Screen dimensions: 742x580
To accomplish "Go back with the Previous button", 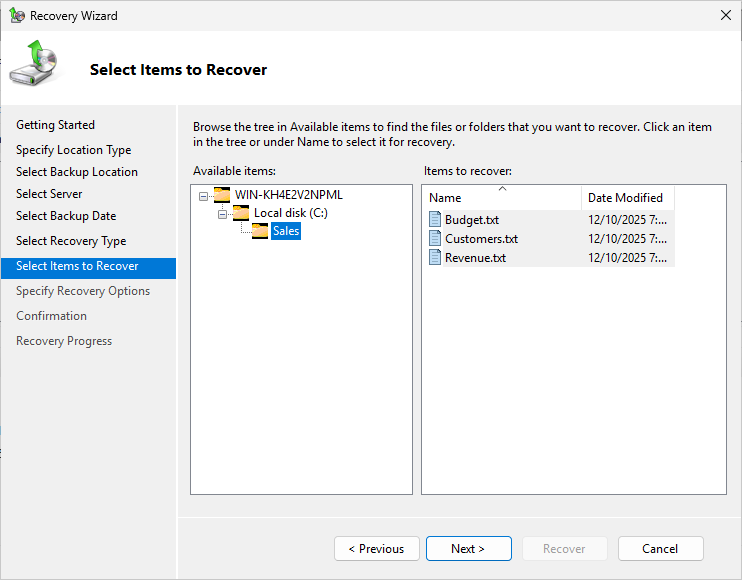I will point(376,548).
